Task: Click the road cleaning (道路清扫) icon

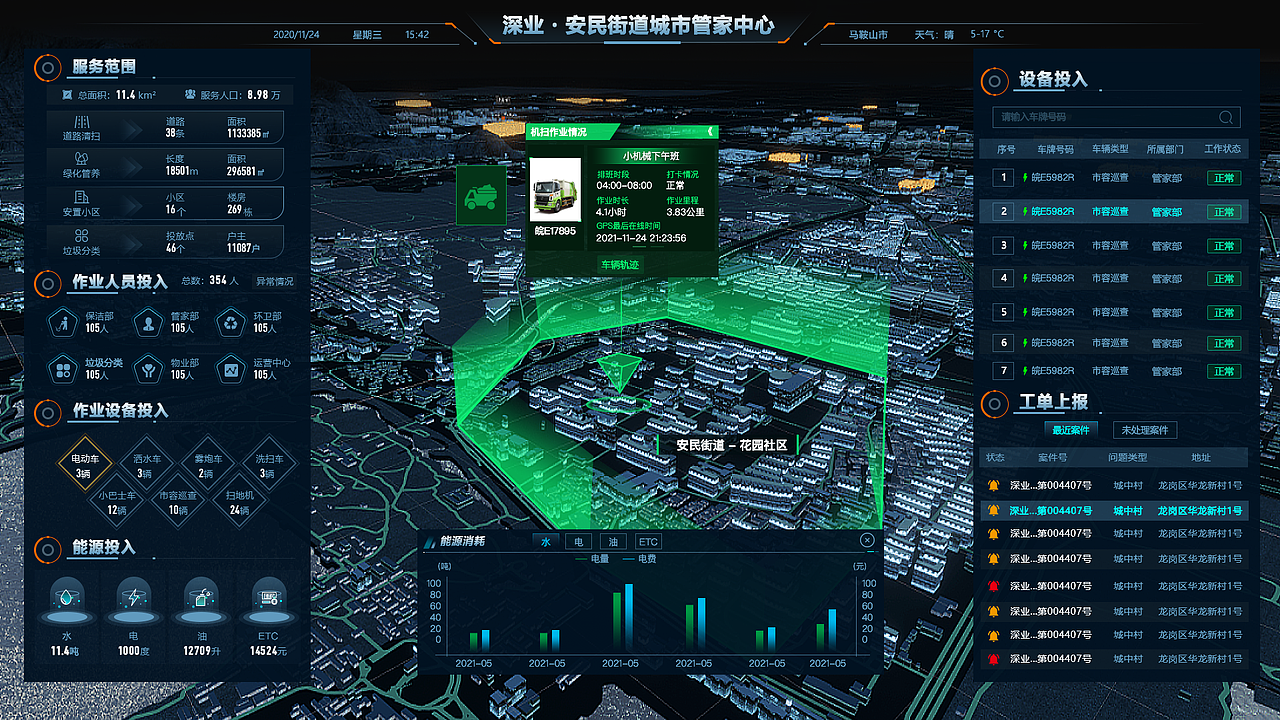Action: click(83, 122)
